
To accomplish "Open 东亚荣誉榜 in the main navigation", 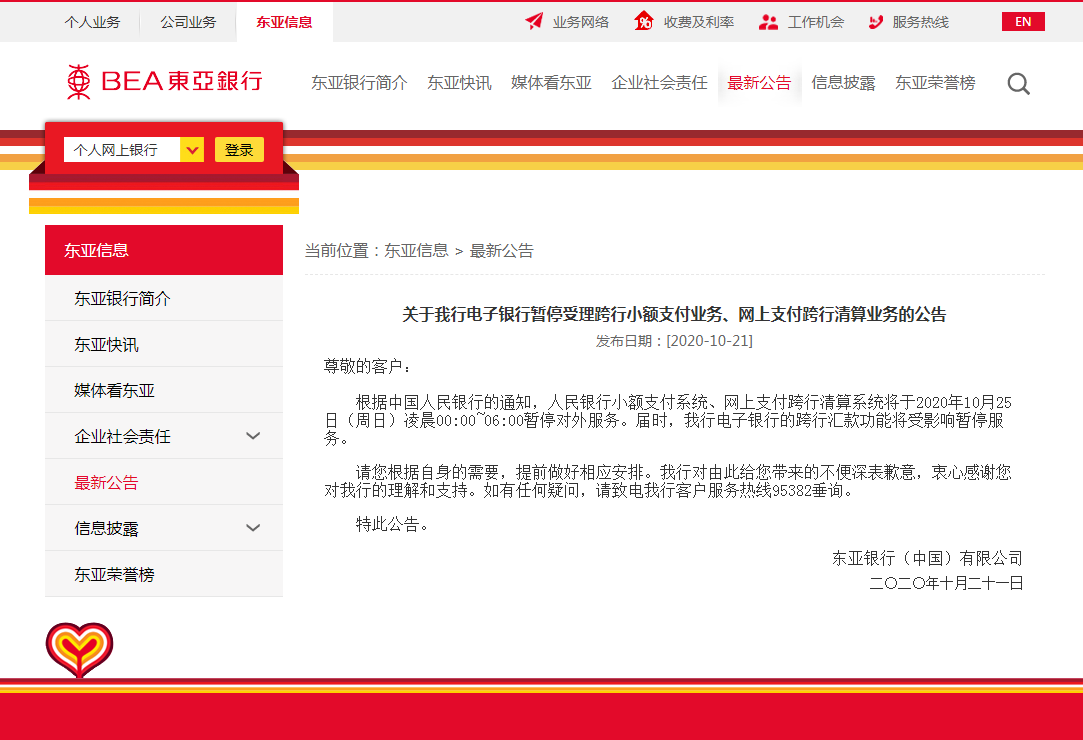I will pos(935,83).
